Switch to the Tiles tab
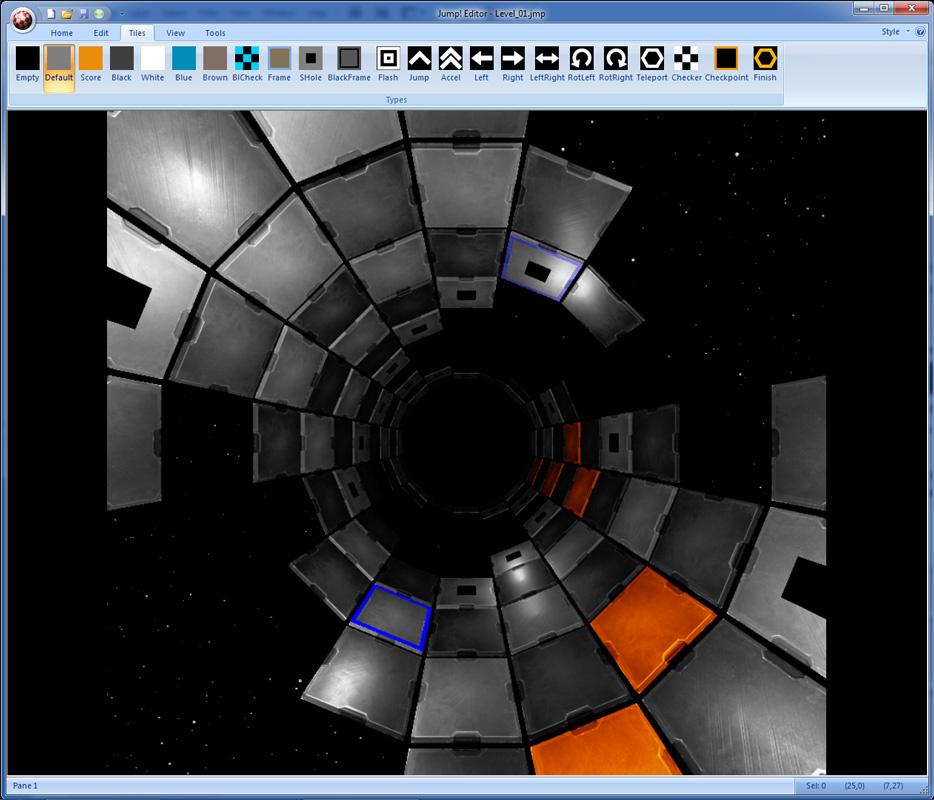 (x=137, y=33)
